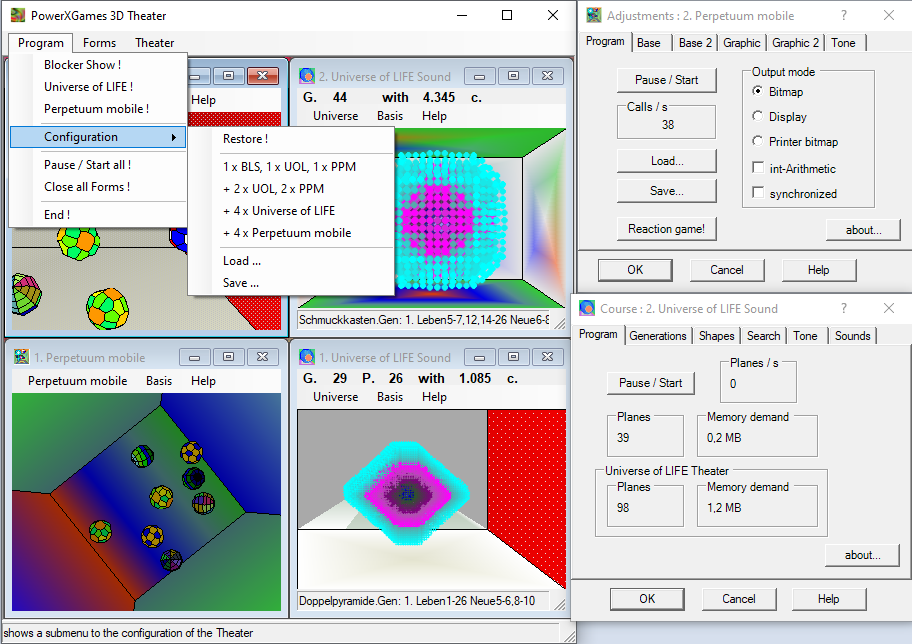Click the about... button in Adjustments
The width and height of the screenshot is (912, 644).
(863, 230)
